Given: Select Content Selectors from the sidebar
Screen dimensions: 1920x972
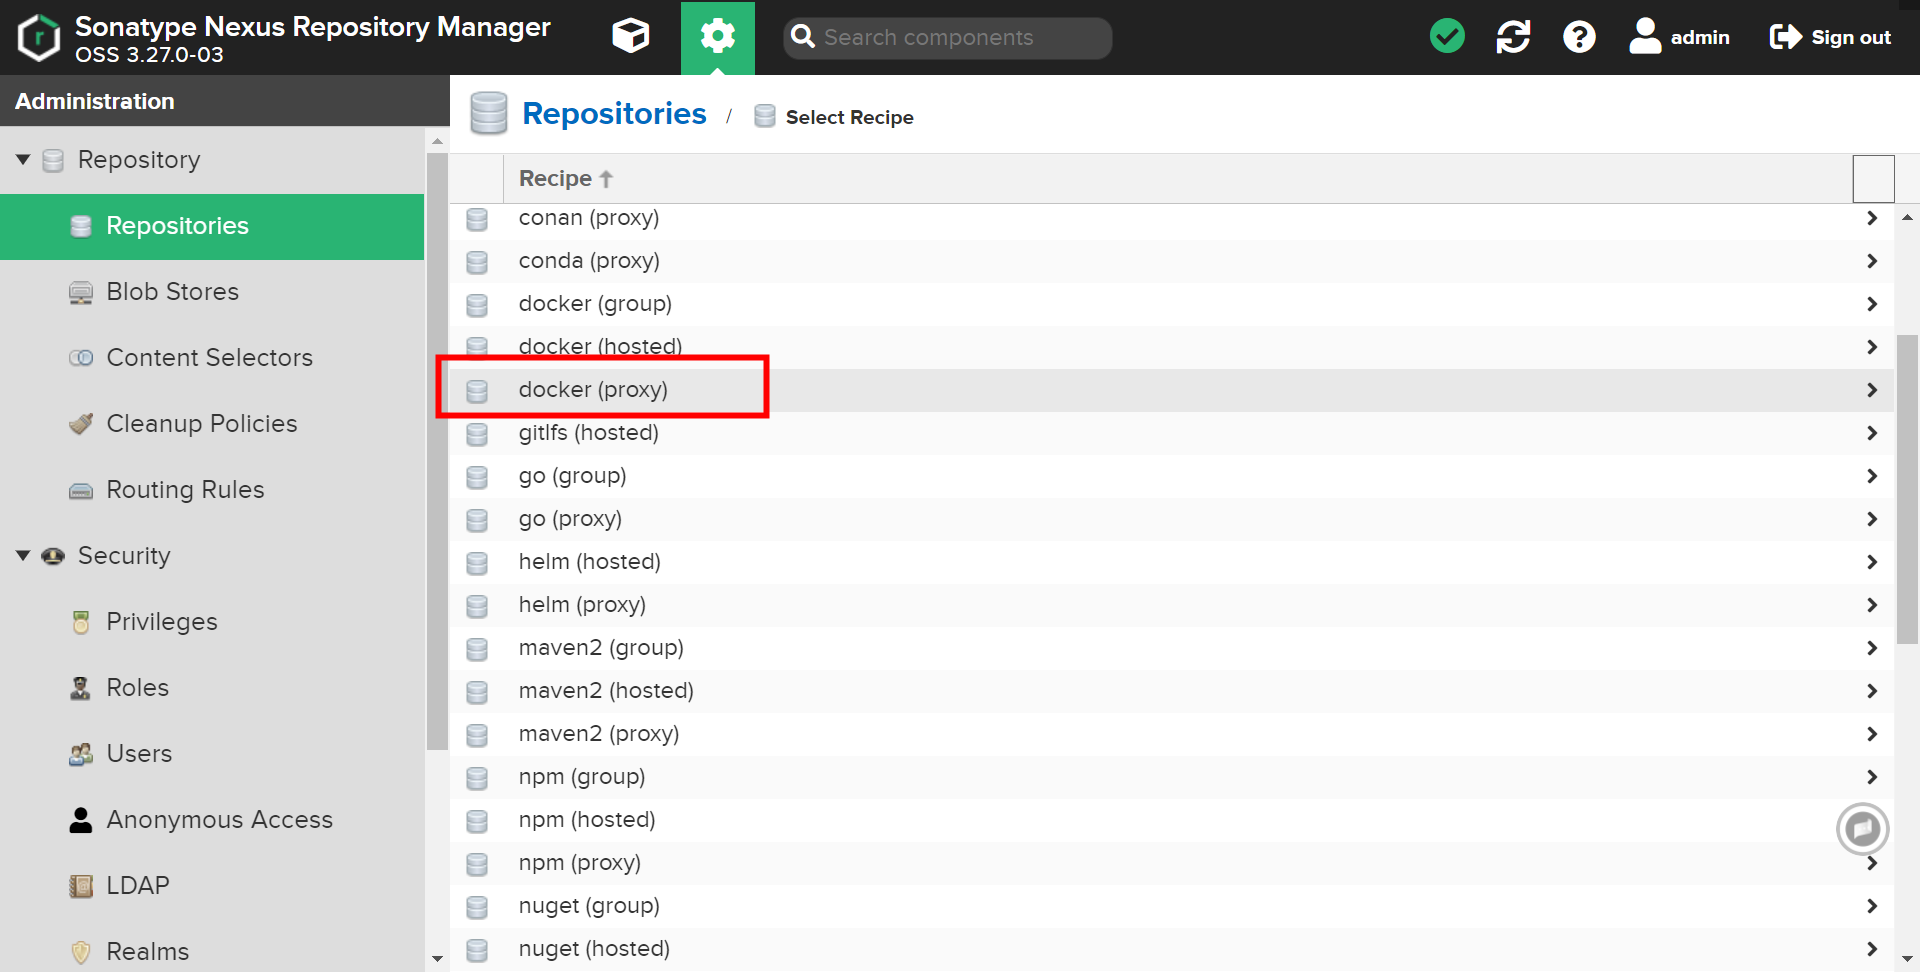Looking at the screenshot, I should tap(210, 357).
